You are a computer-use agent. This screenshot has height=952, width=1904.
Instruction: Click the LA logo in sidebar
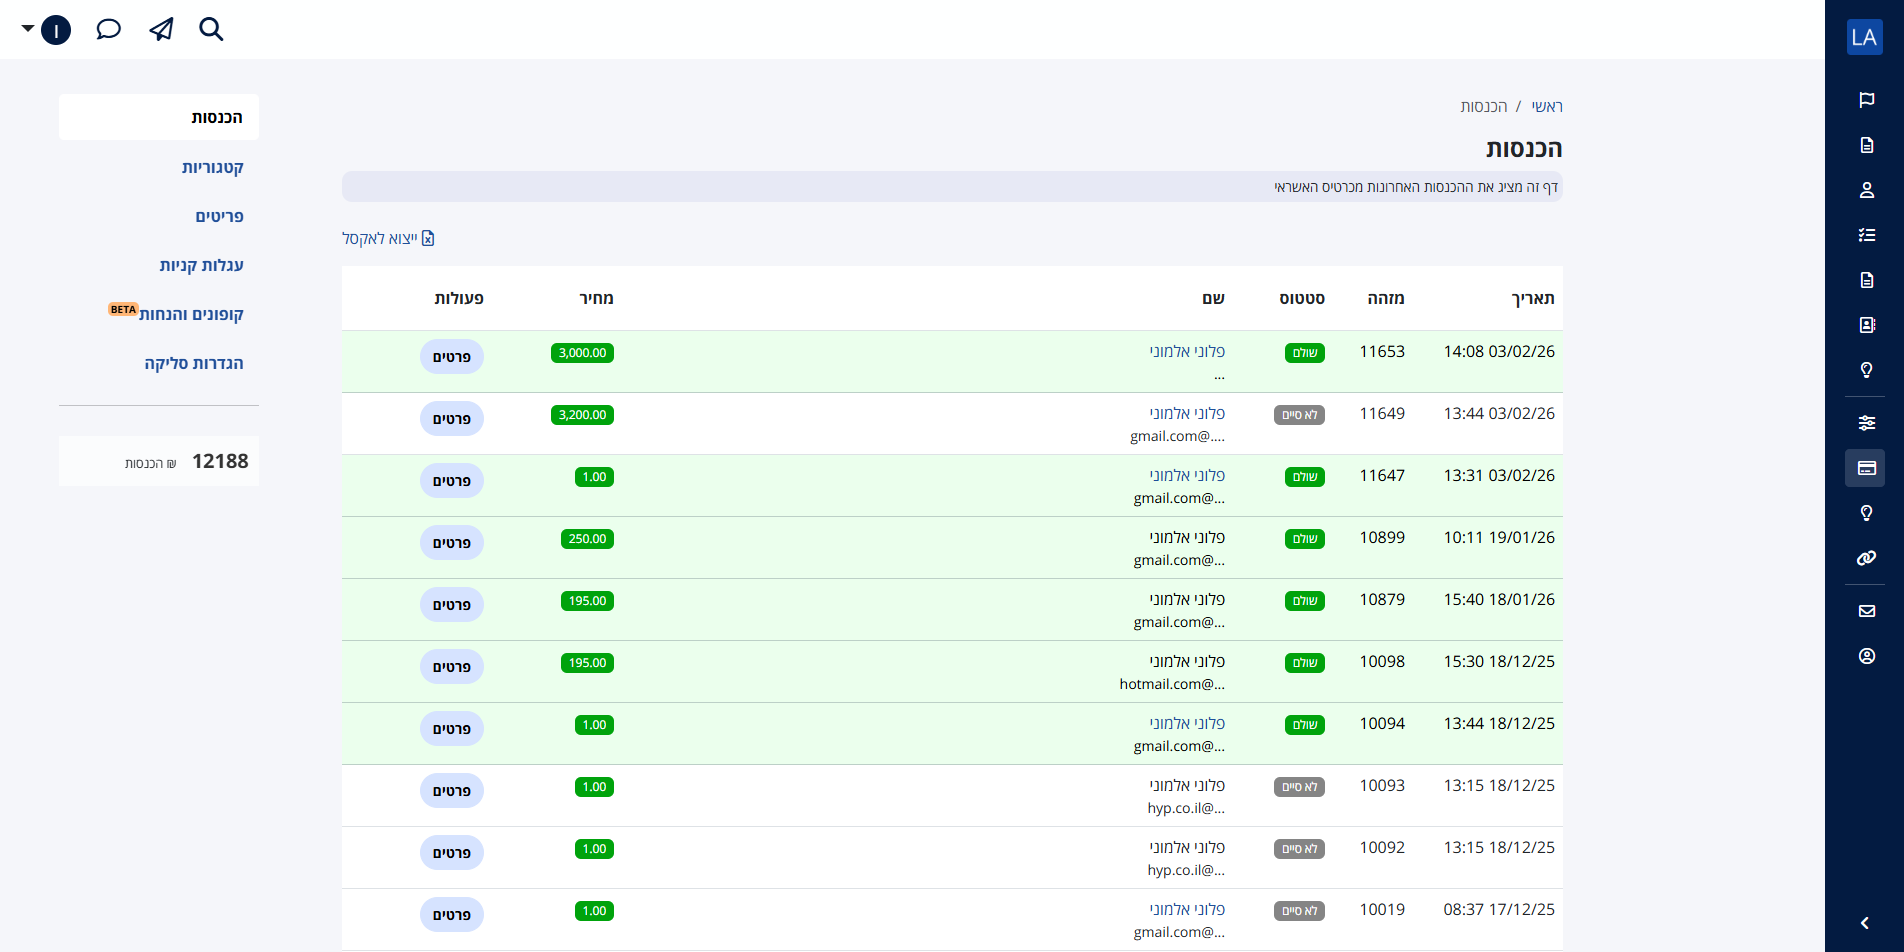[x=1864, y=38]
